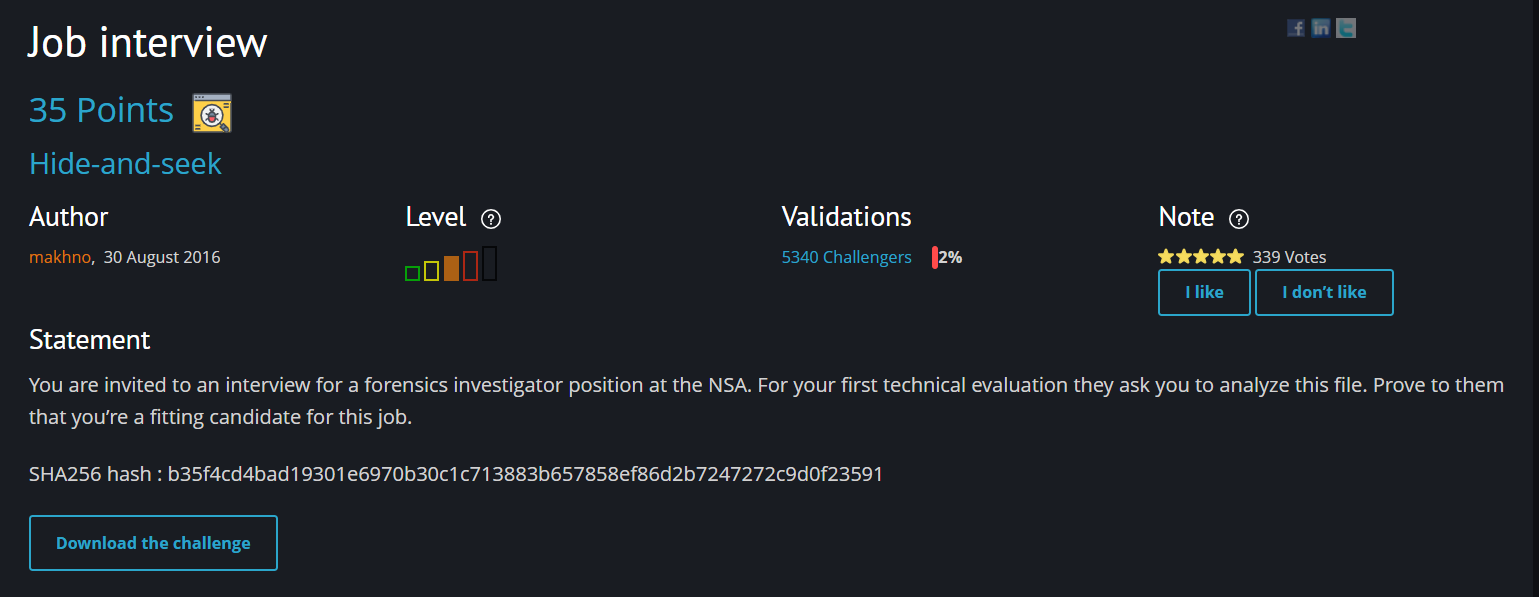Share the challenge on Twitter
The height and width of the screenshot is (597, 1539).
[1347, 28]
